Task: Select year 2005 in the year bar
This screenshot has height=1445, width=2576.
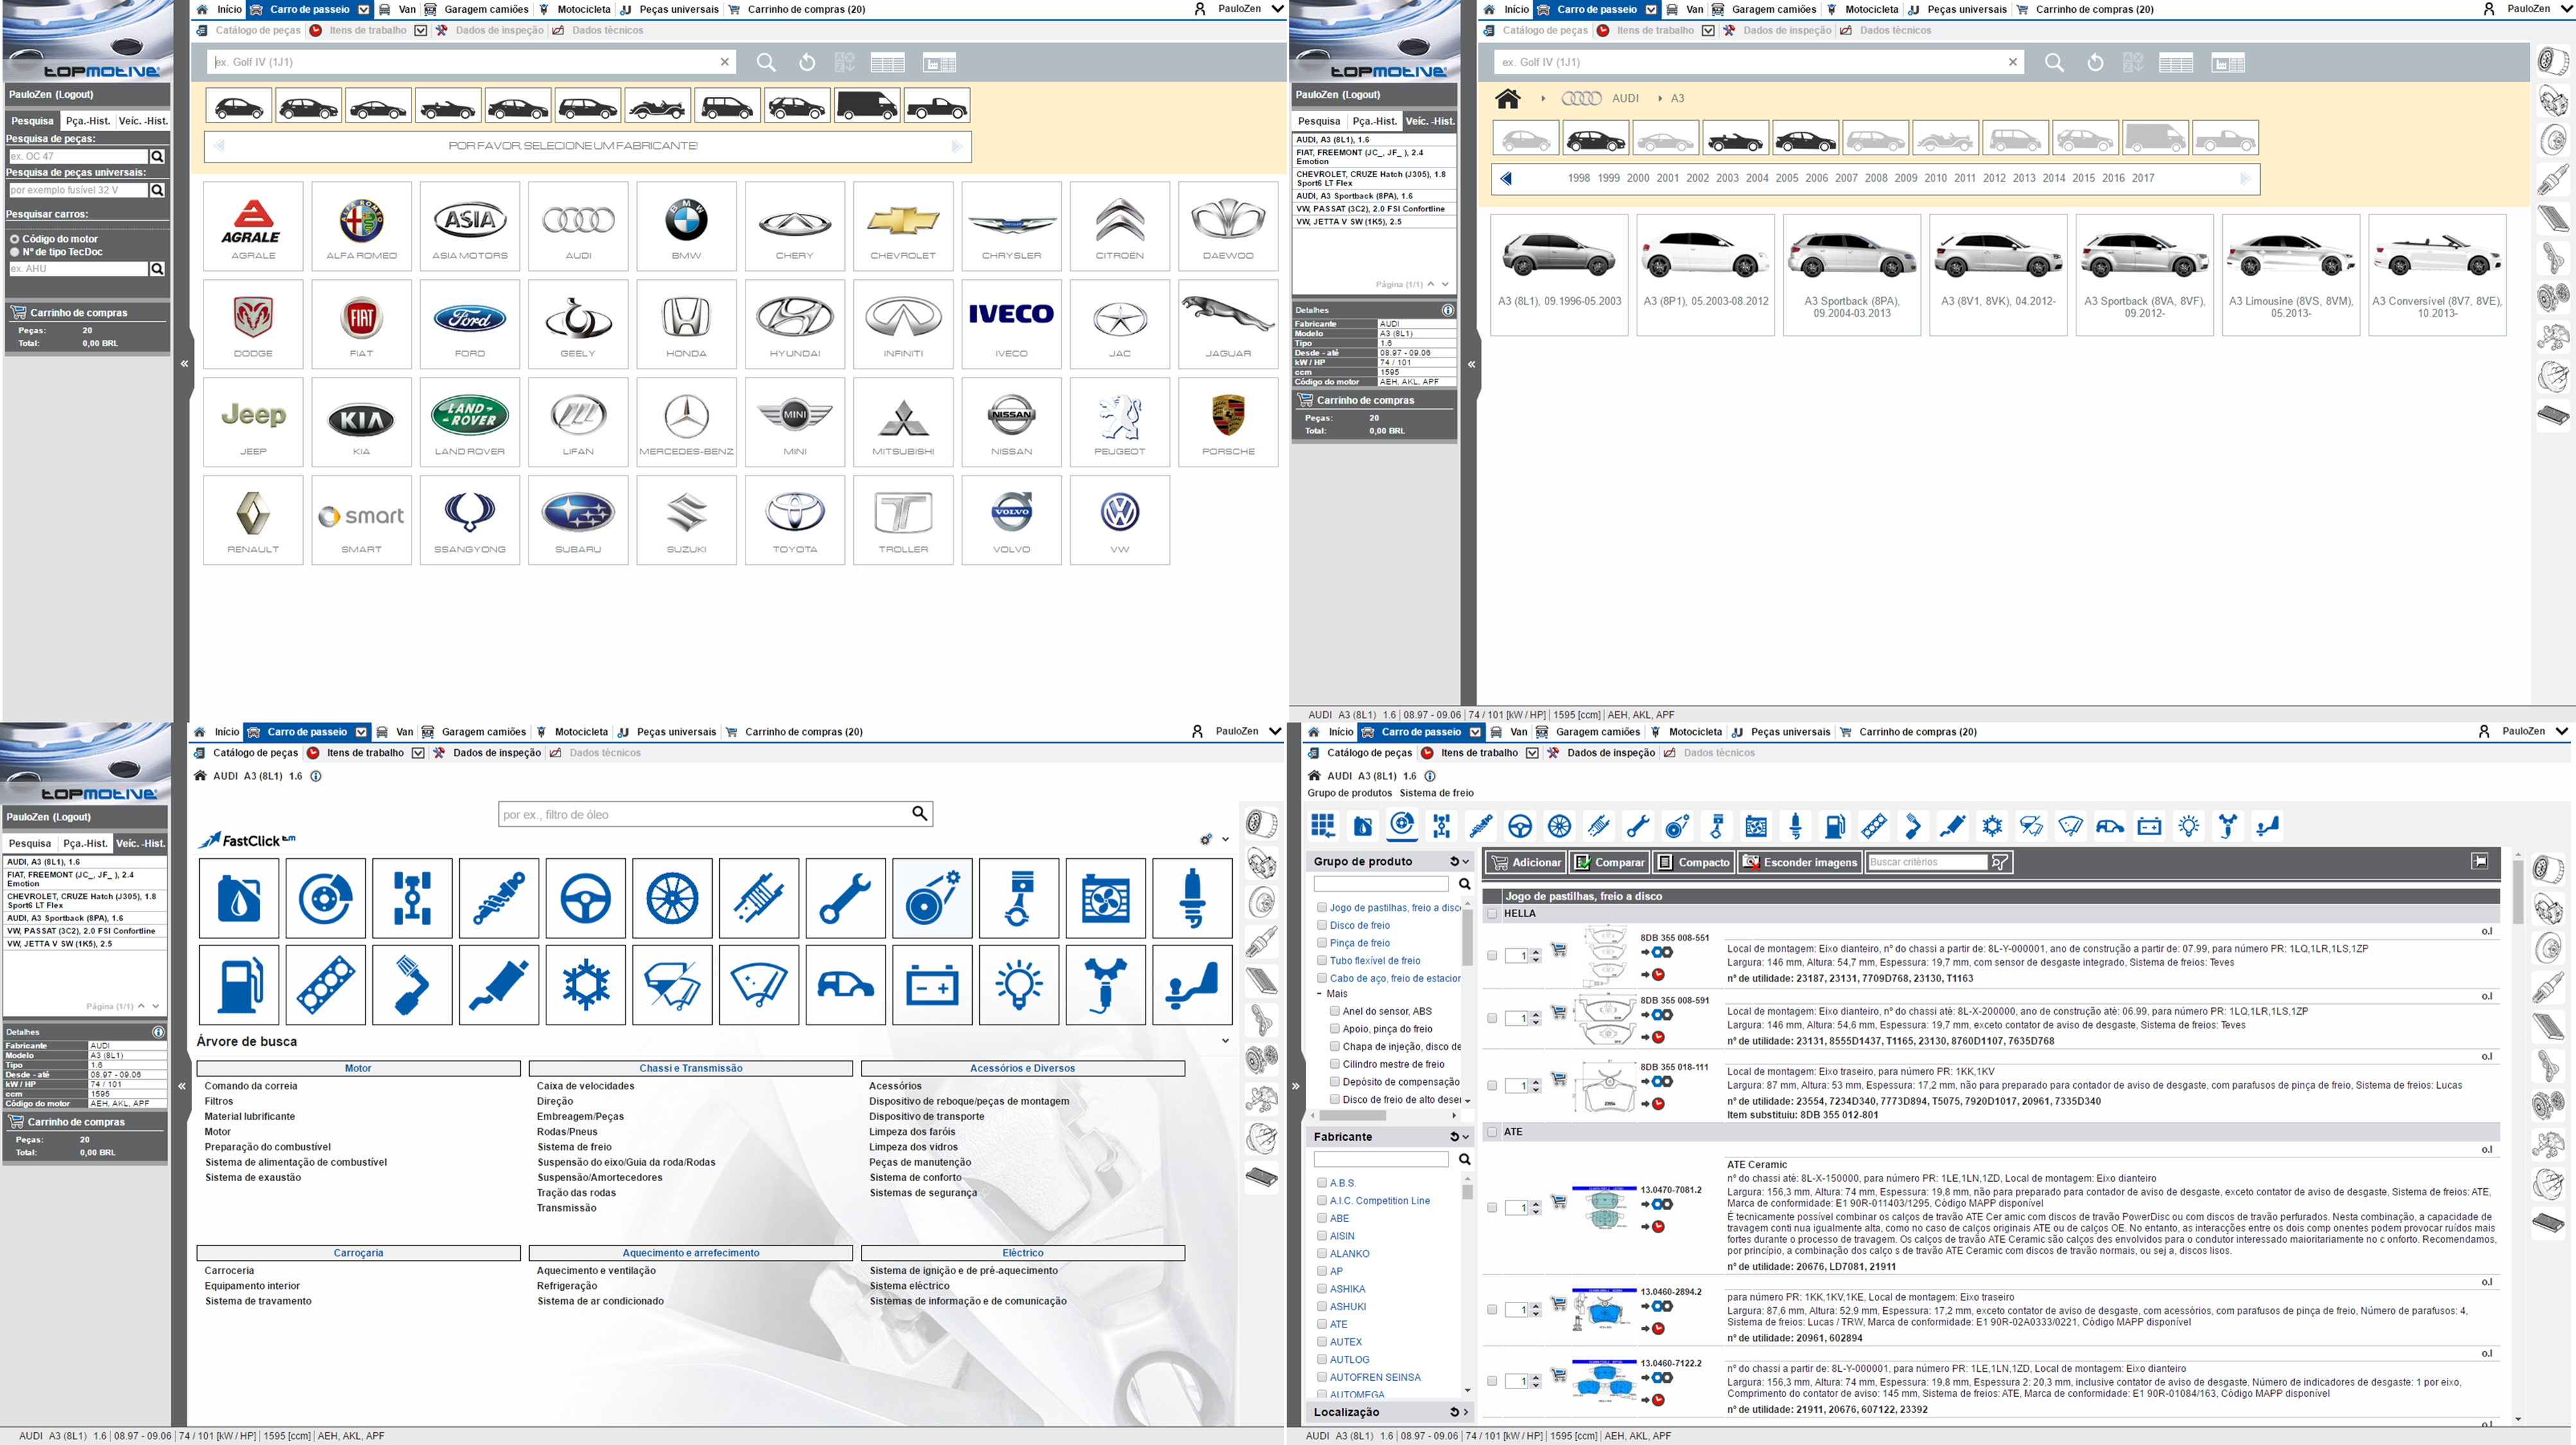Action: (x=1787, y=178)
